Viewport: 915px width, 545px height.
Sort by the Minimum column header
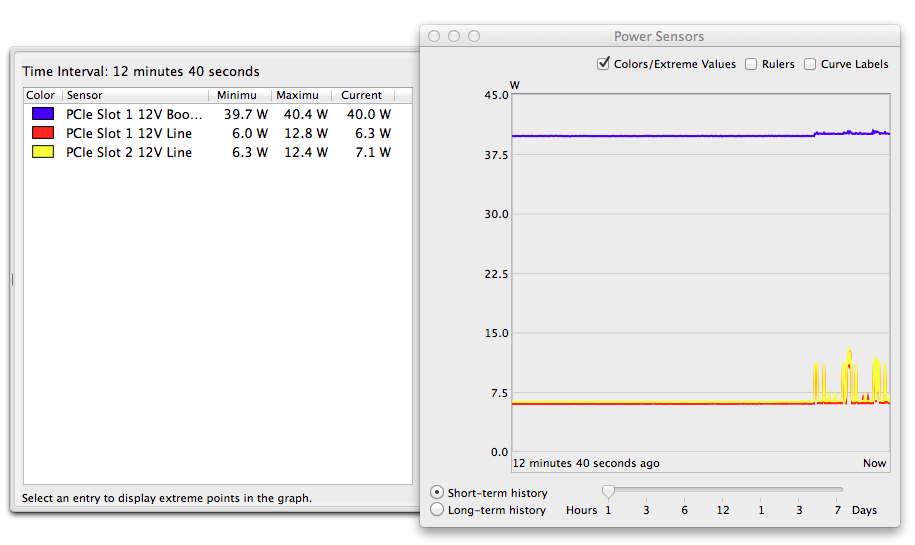coord(240,95)
